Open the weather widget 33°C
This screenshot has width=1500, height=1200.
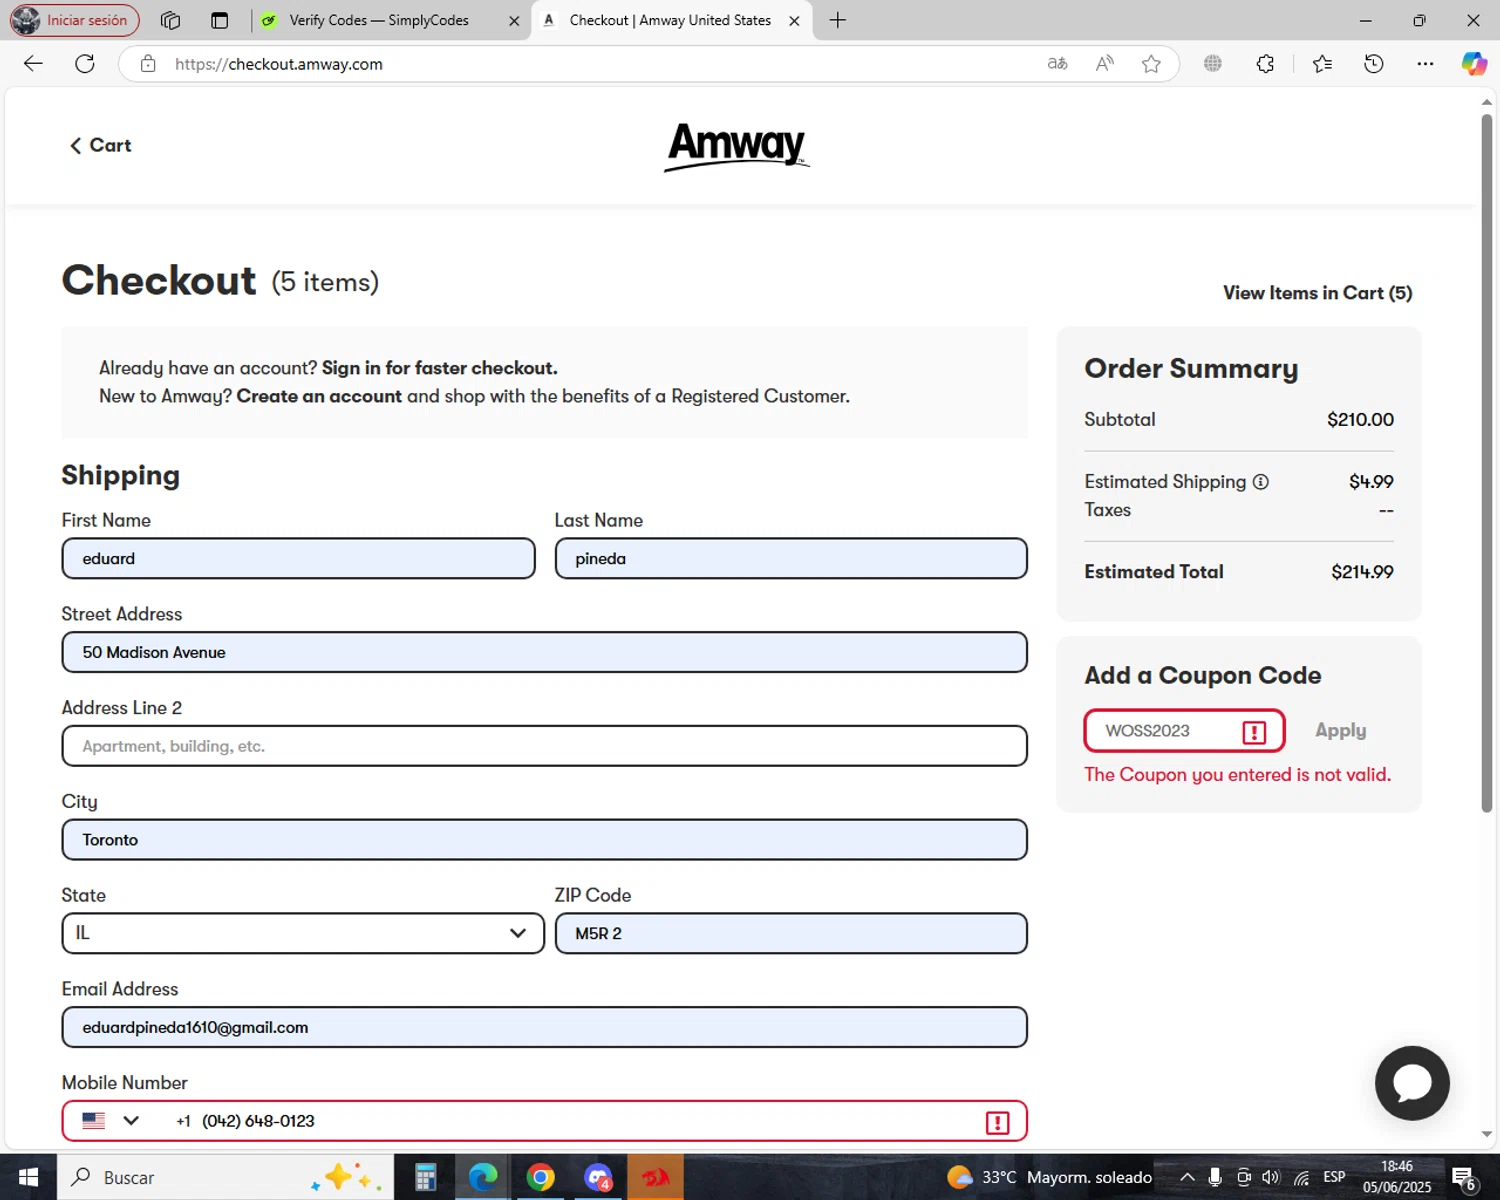(x=1049, y=1177)
